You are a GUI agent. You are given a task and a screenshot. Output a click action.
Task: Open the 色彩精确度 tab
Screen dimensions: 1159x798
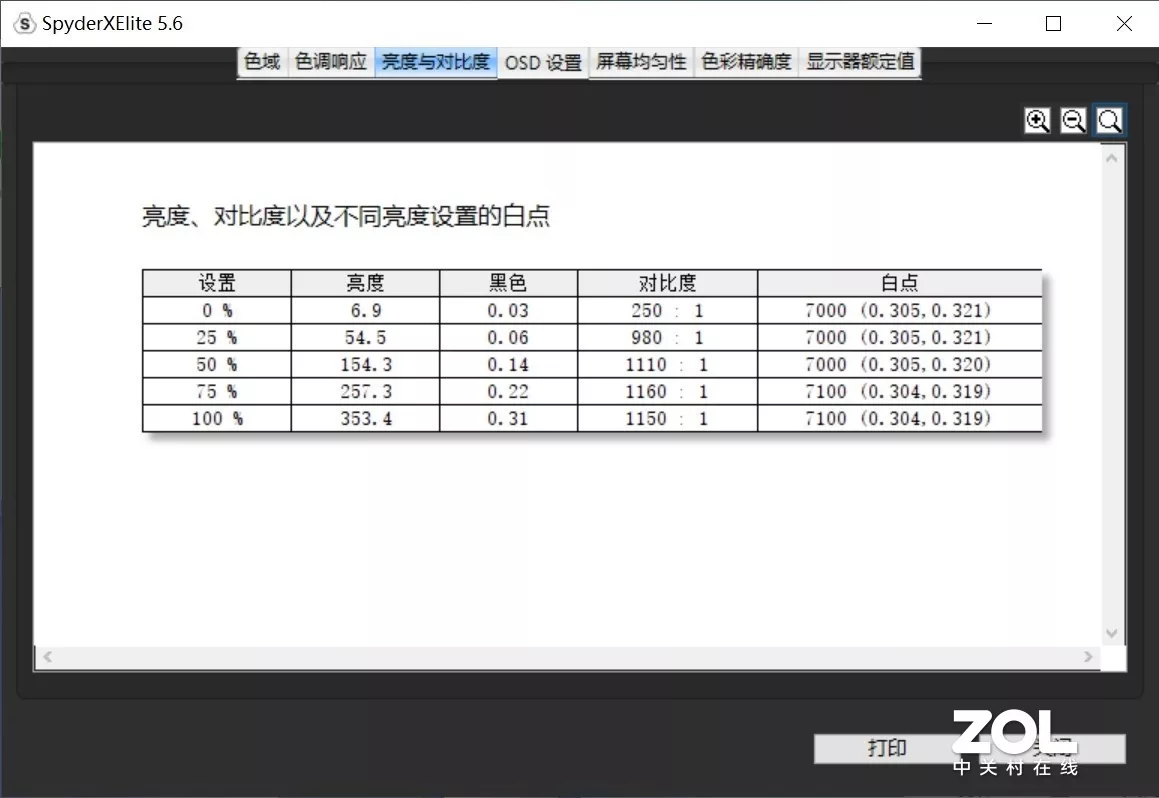coord(746,61)
